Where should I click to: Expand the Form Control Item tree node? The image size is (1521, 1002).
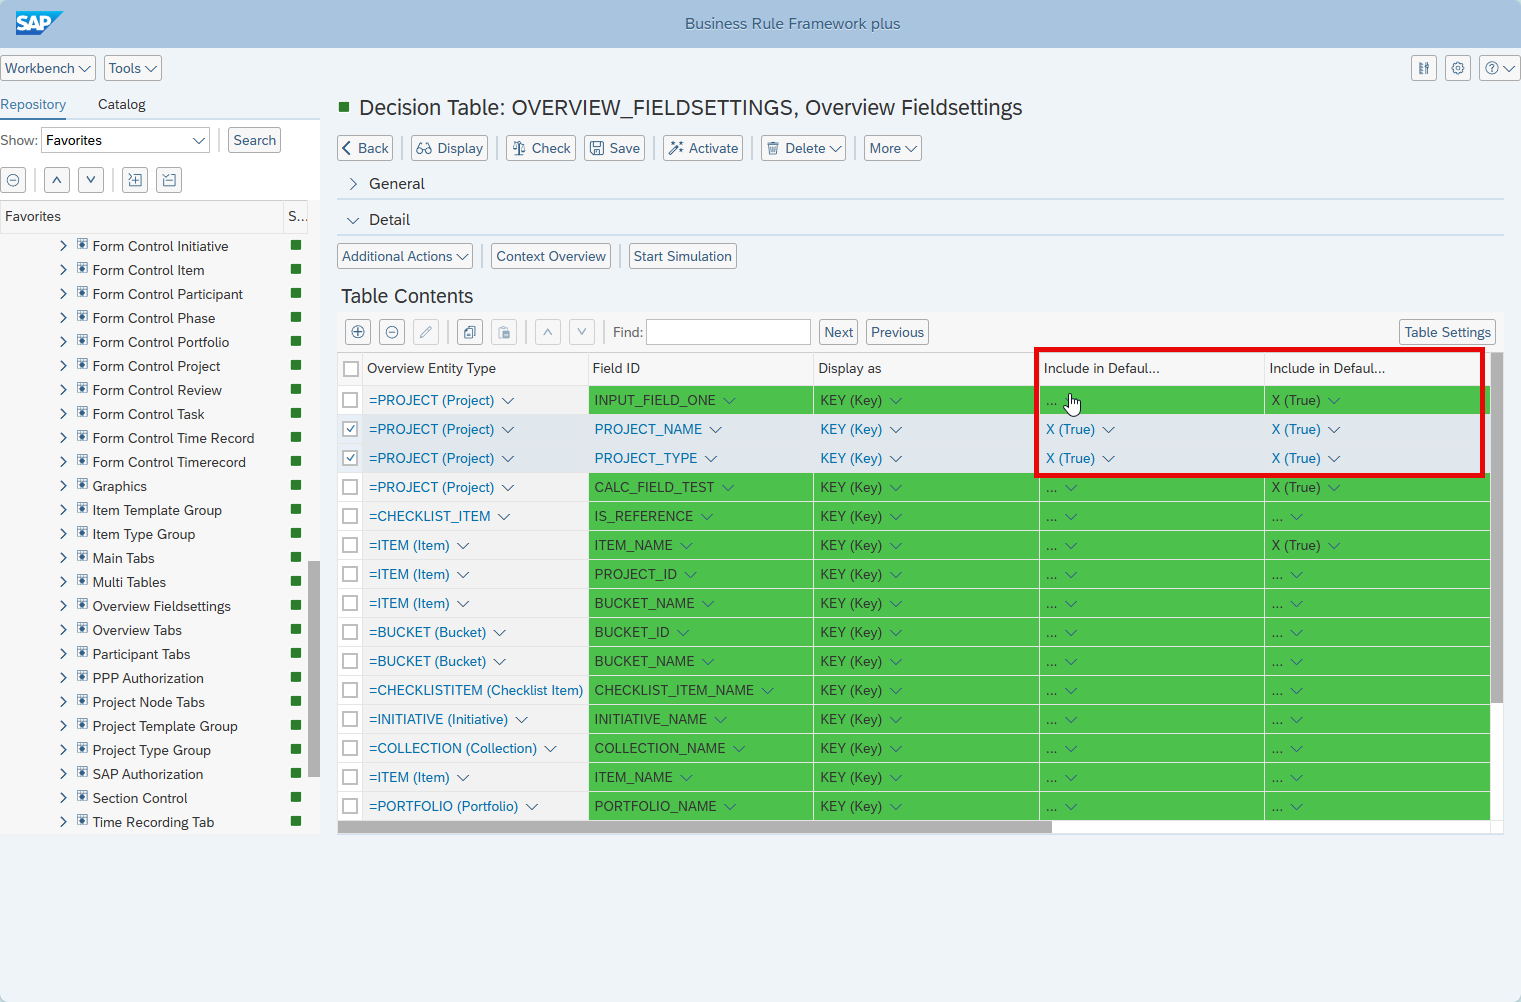(x=63, y=269)
